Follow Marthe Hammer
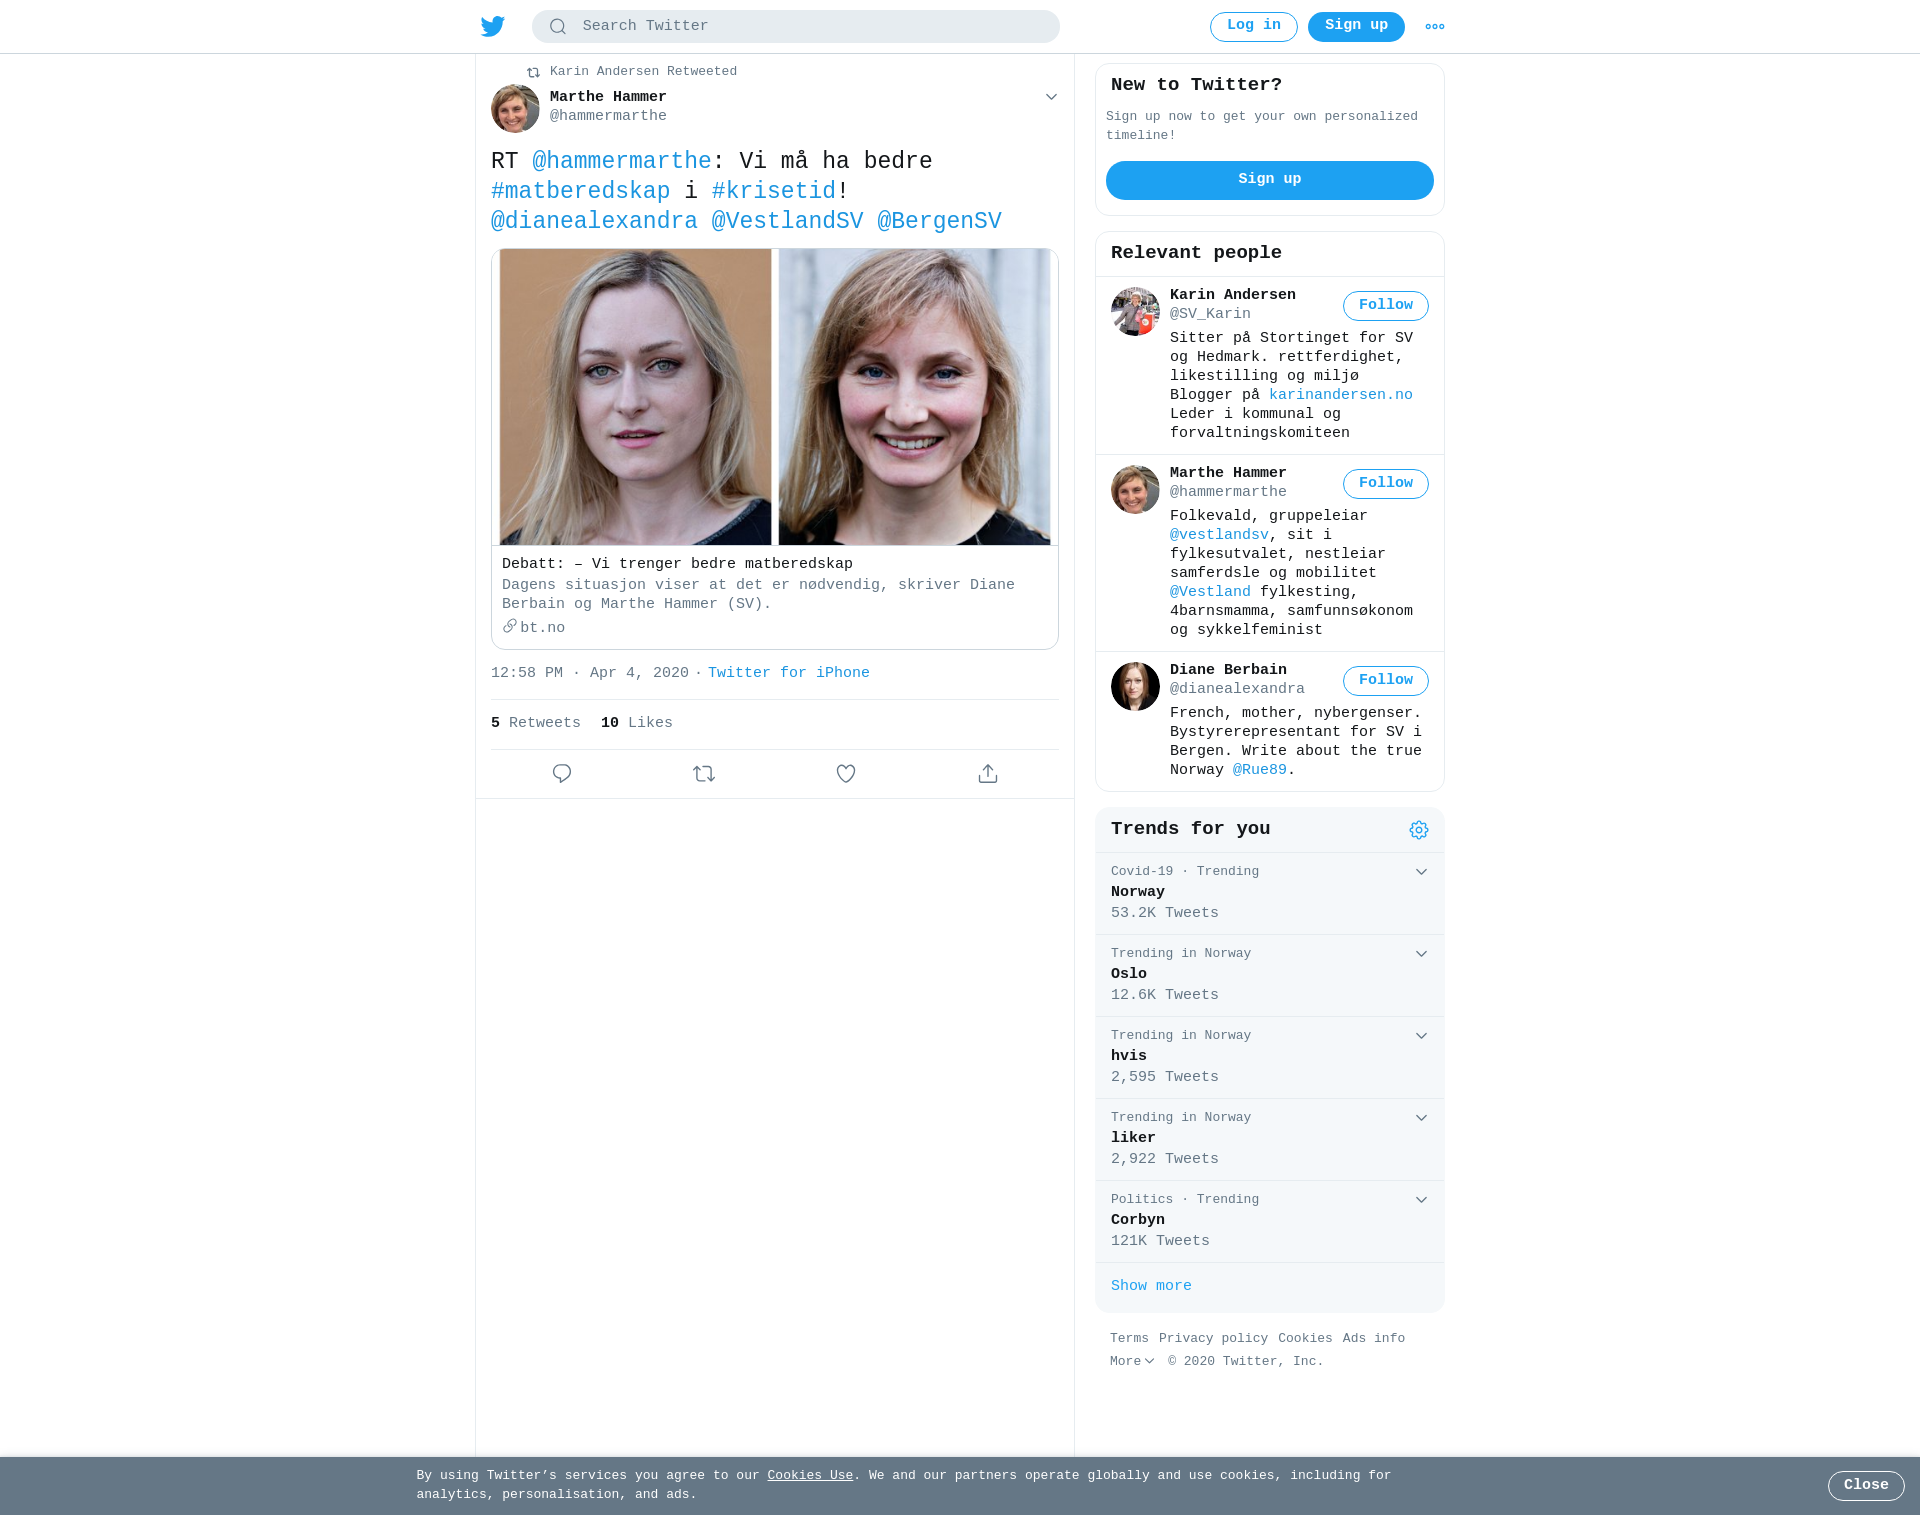This screenshot has height=1515, width=1920. point(1385,484)
